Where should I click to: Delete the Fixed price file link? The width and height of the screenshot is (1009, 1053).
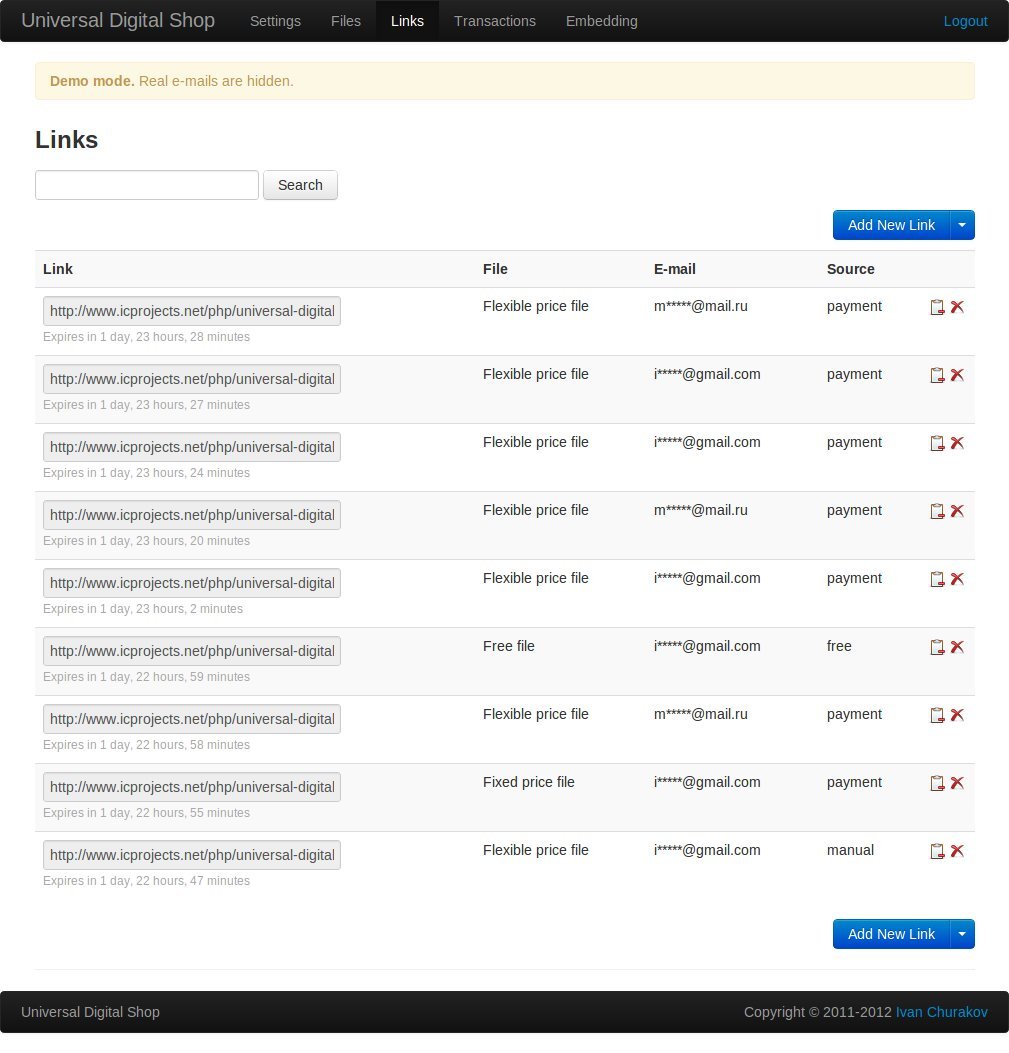957,783
